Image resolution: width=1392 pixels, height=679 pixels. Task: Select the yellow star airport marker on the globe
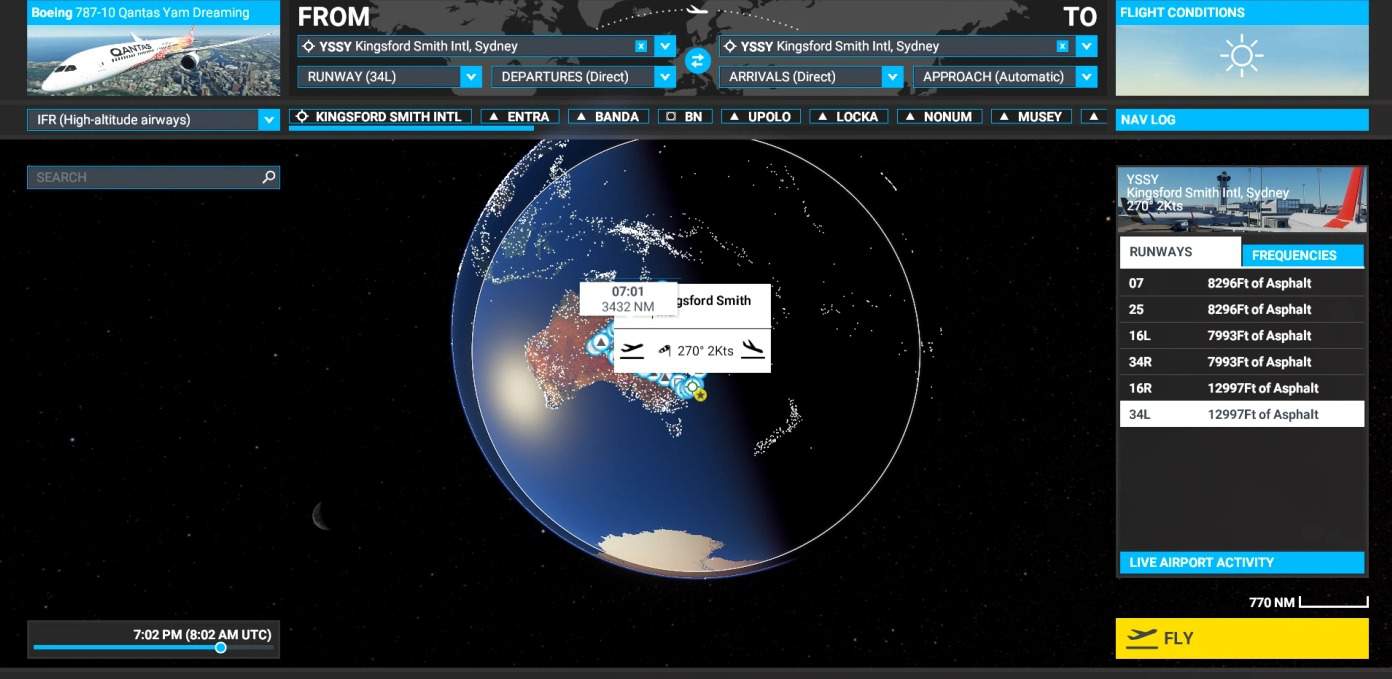[700, 395]
